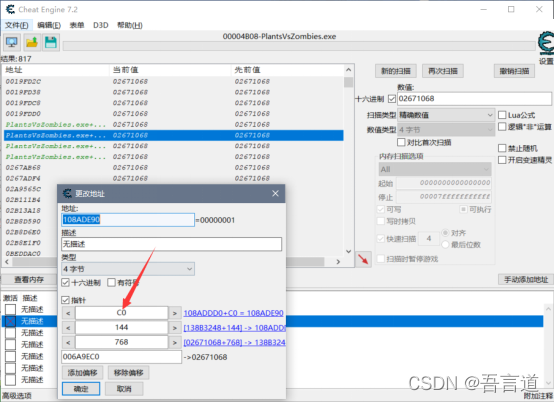Click the 添加偏移 button

click(x=82, y=373)
